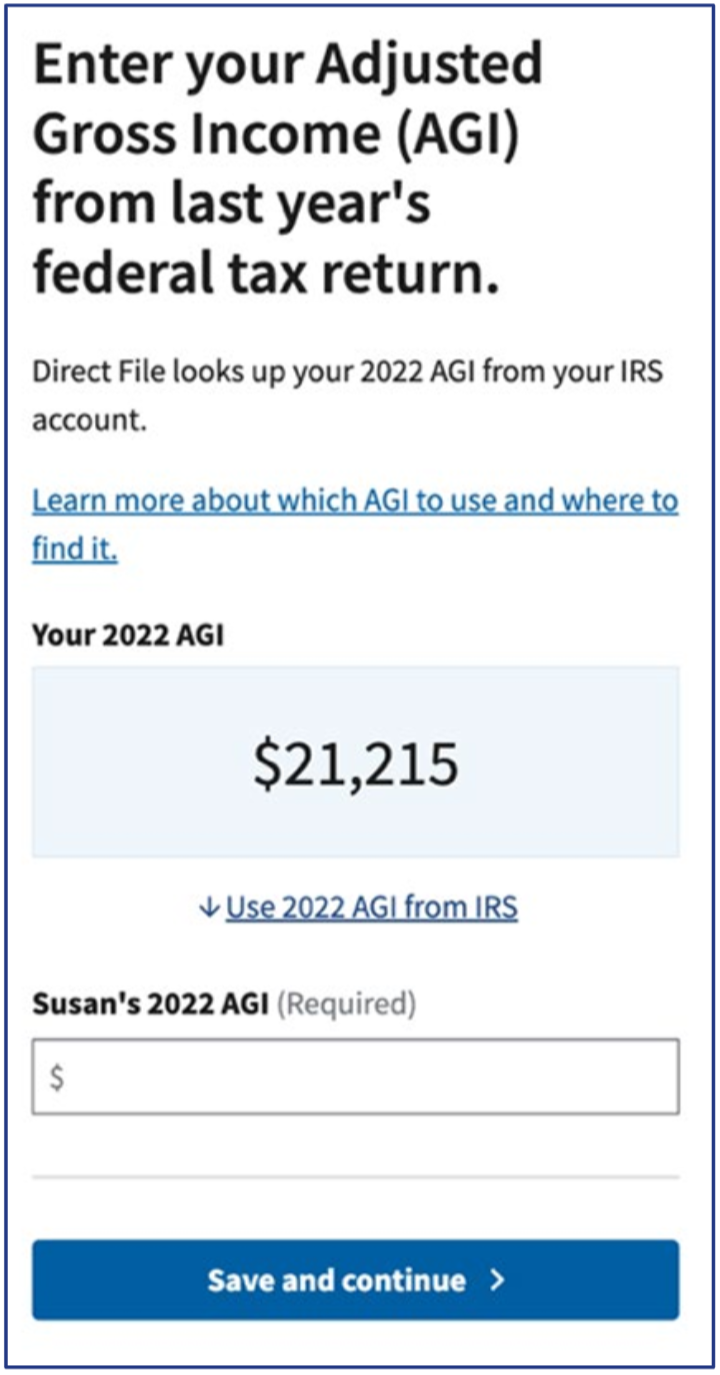Click the 'from last year's' heading line

232,203
